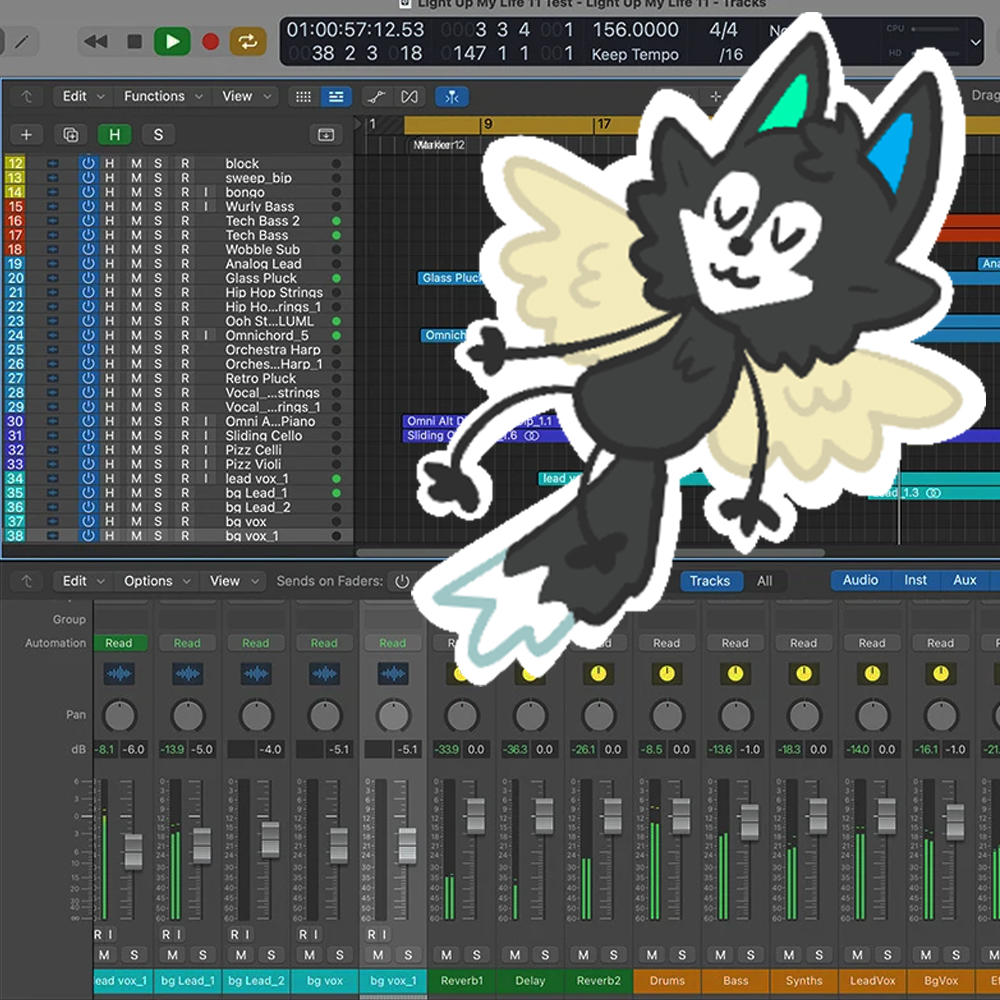Solo the Glass Pluck track

pos(158,278)
